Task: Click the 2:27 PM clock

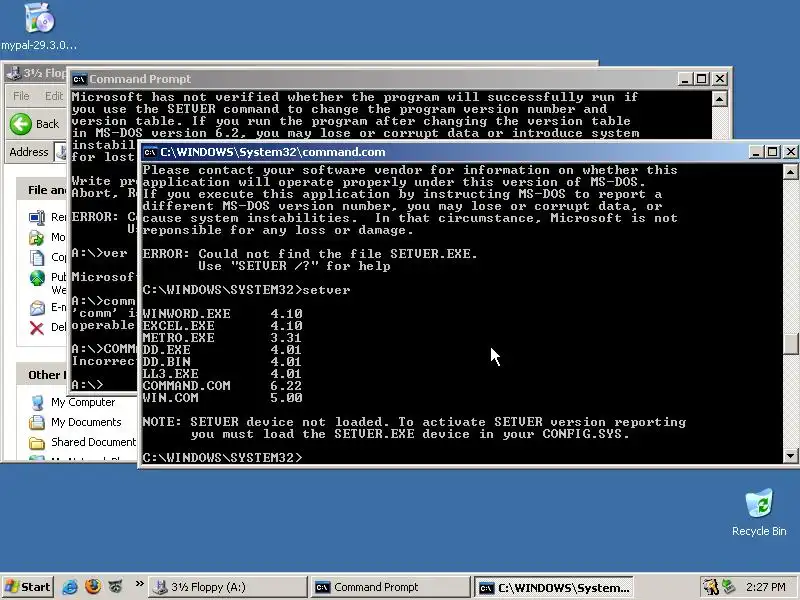Action: (765, 587)
